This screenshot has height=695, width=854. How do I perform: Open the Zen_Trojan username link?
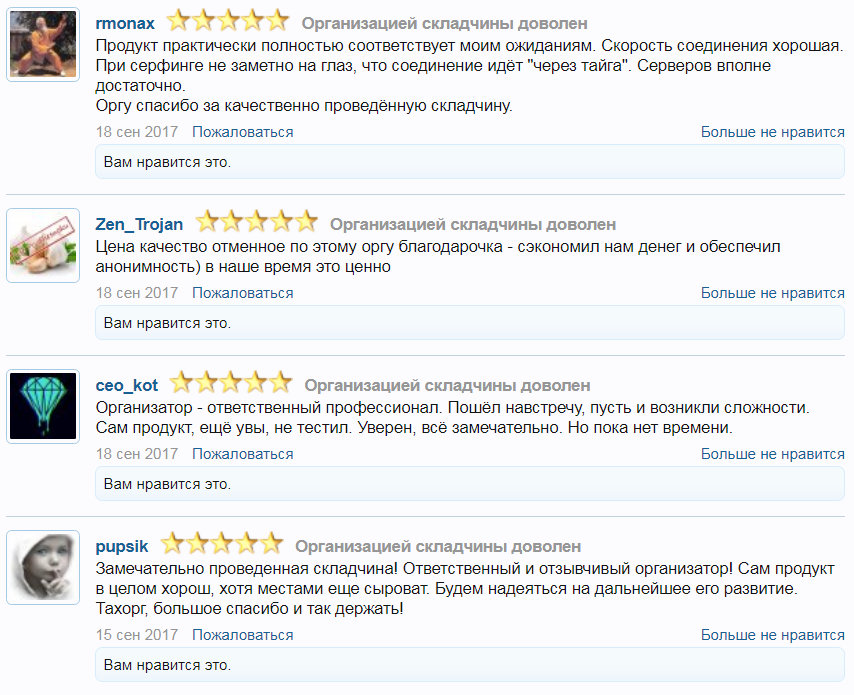pyautogui.click(x=139, y=224)
